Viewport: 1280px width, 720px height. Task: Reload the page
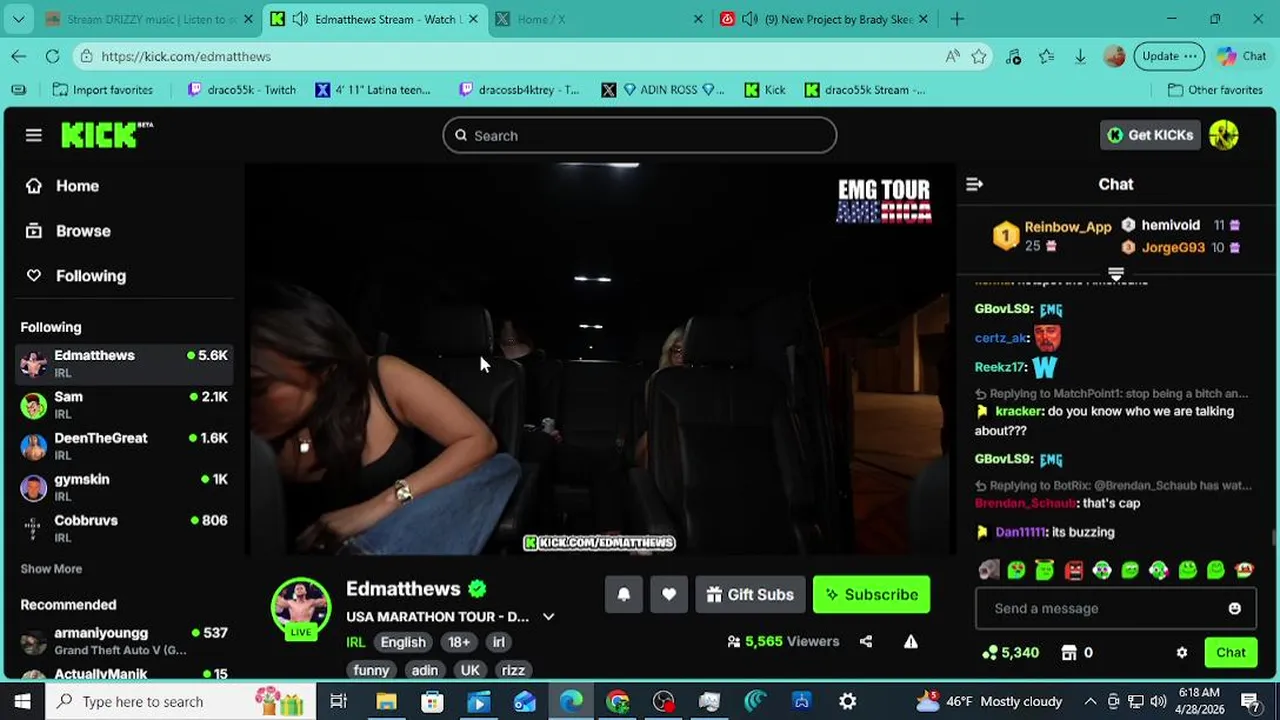pyautogui.click(x=52, y=56)
